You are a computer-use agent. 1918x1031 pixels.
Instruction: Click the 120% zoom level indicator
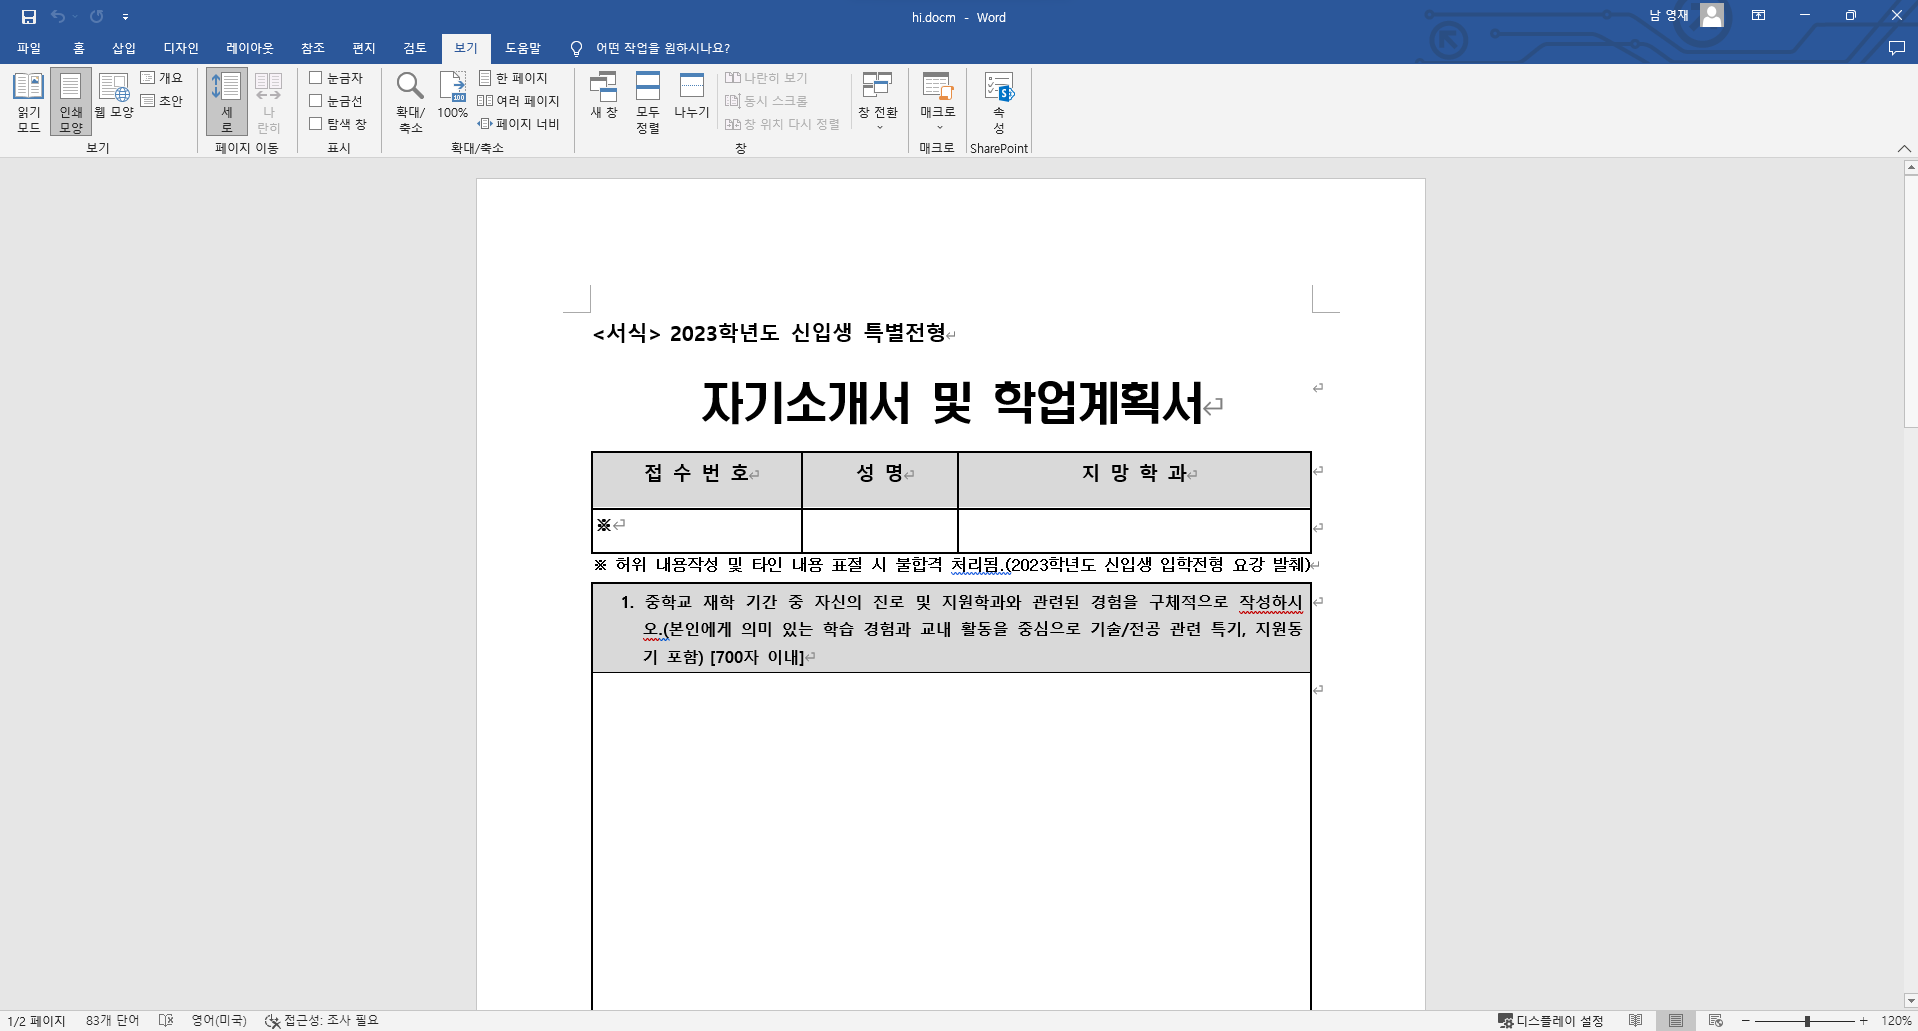pyautogui.click(x=1896, y=1021)
